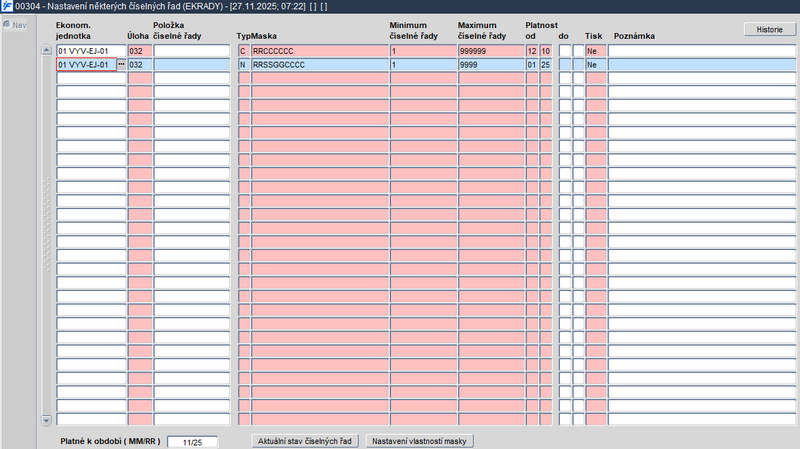Click the mask cell RRCCCCCC
The height and width of the screenshot is (449, 800).
coord(320,51)
